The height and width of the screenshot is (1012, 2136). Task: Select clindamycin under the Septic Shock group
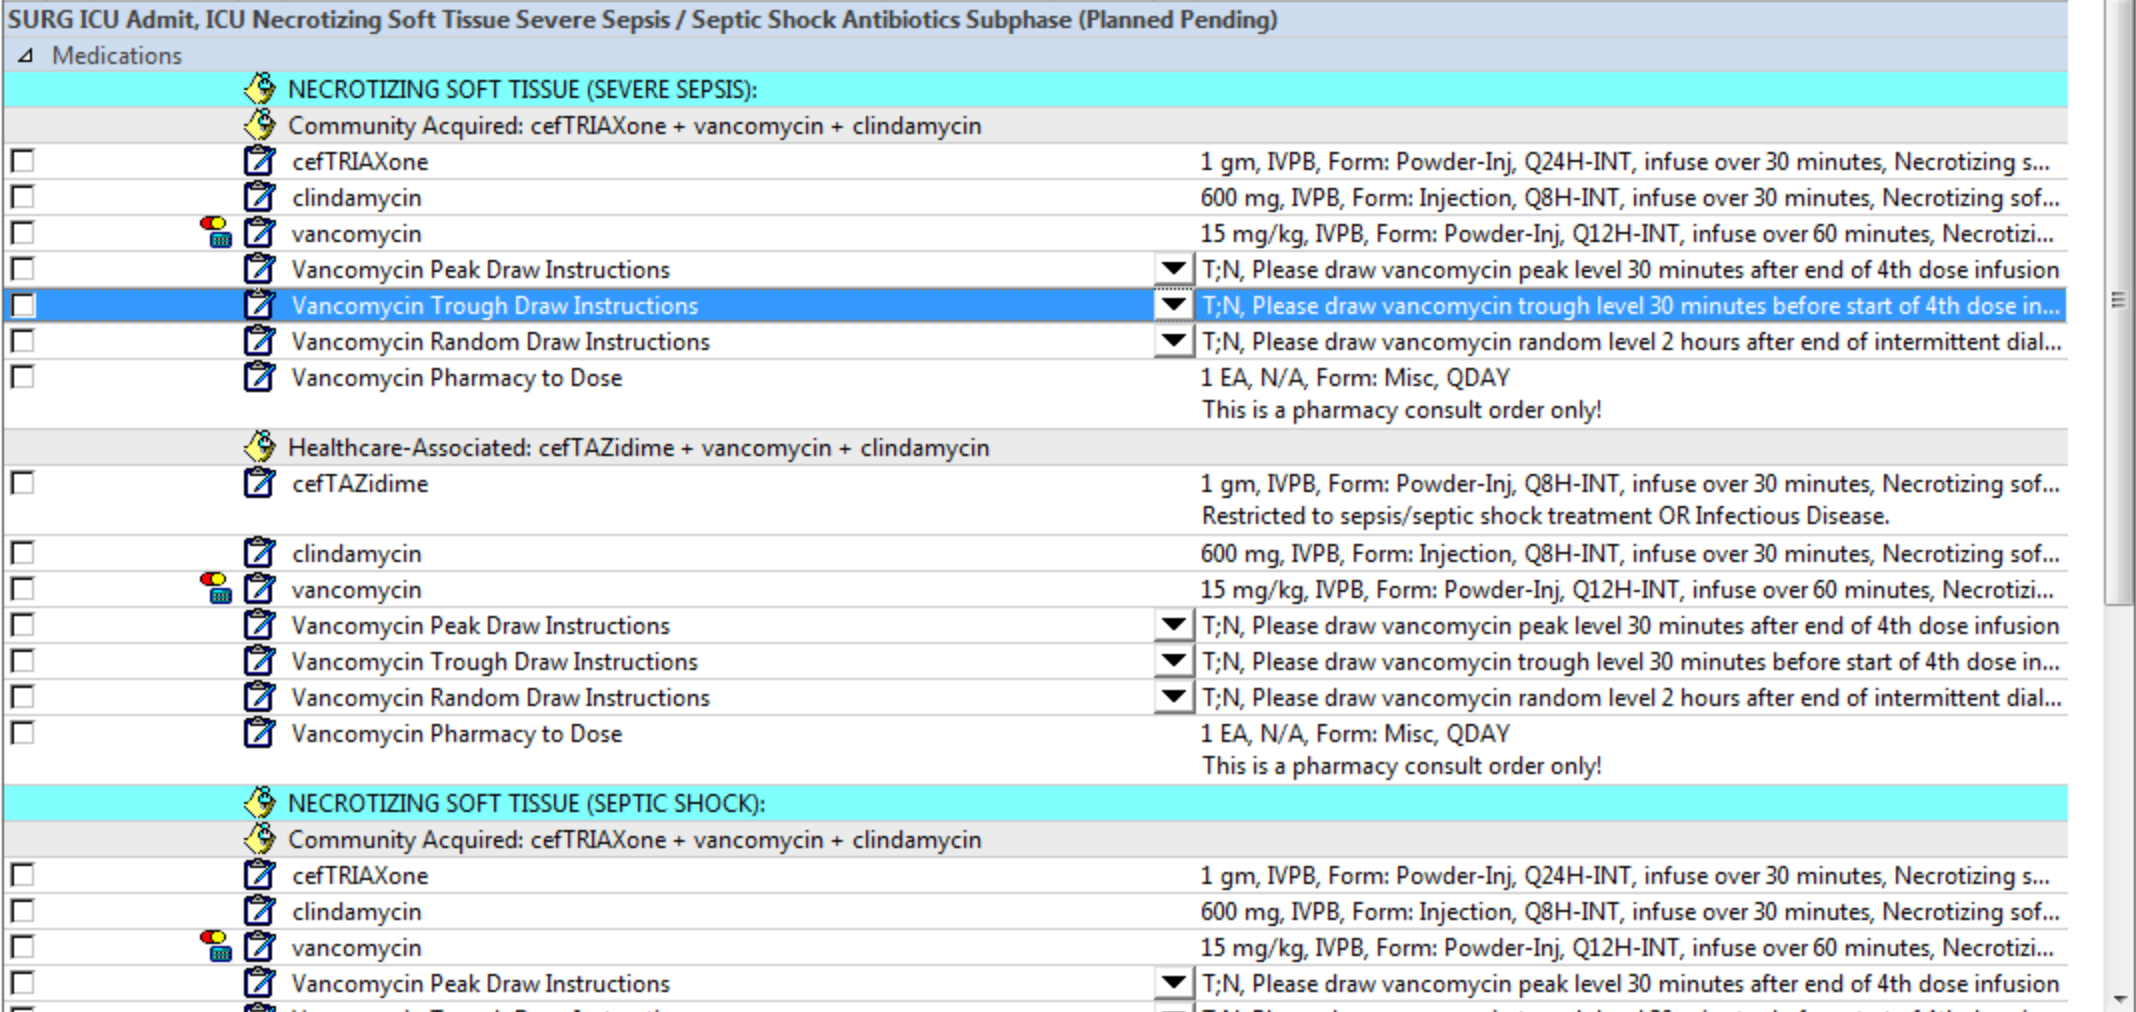tap(355, 911)
